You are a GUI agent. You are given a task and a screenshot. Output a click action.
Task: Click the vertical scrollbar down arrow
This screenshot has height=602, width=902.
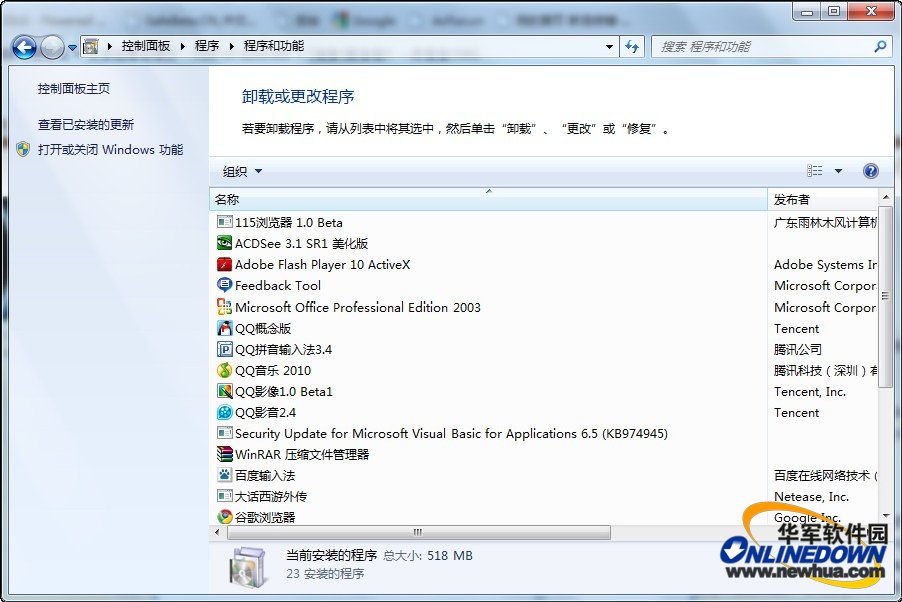[885, 516]
